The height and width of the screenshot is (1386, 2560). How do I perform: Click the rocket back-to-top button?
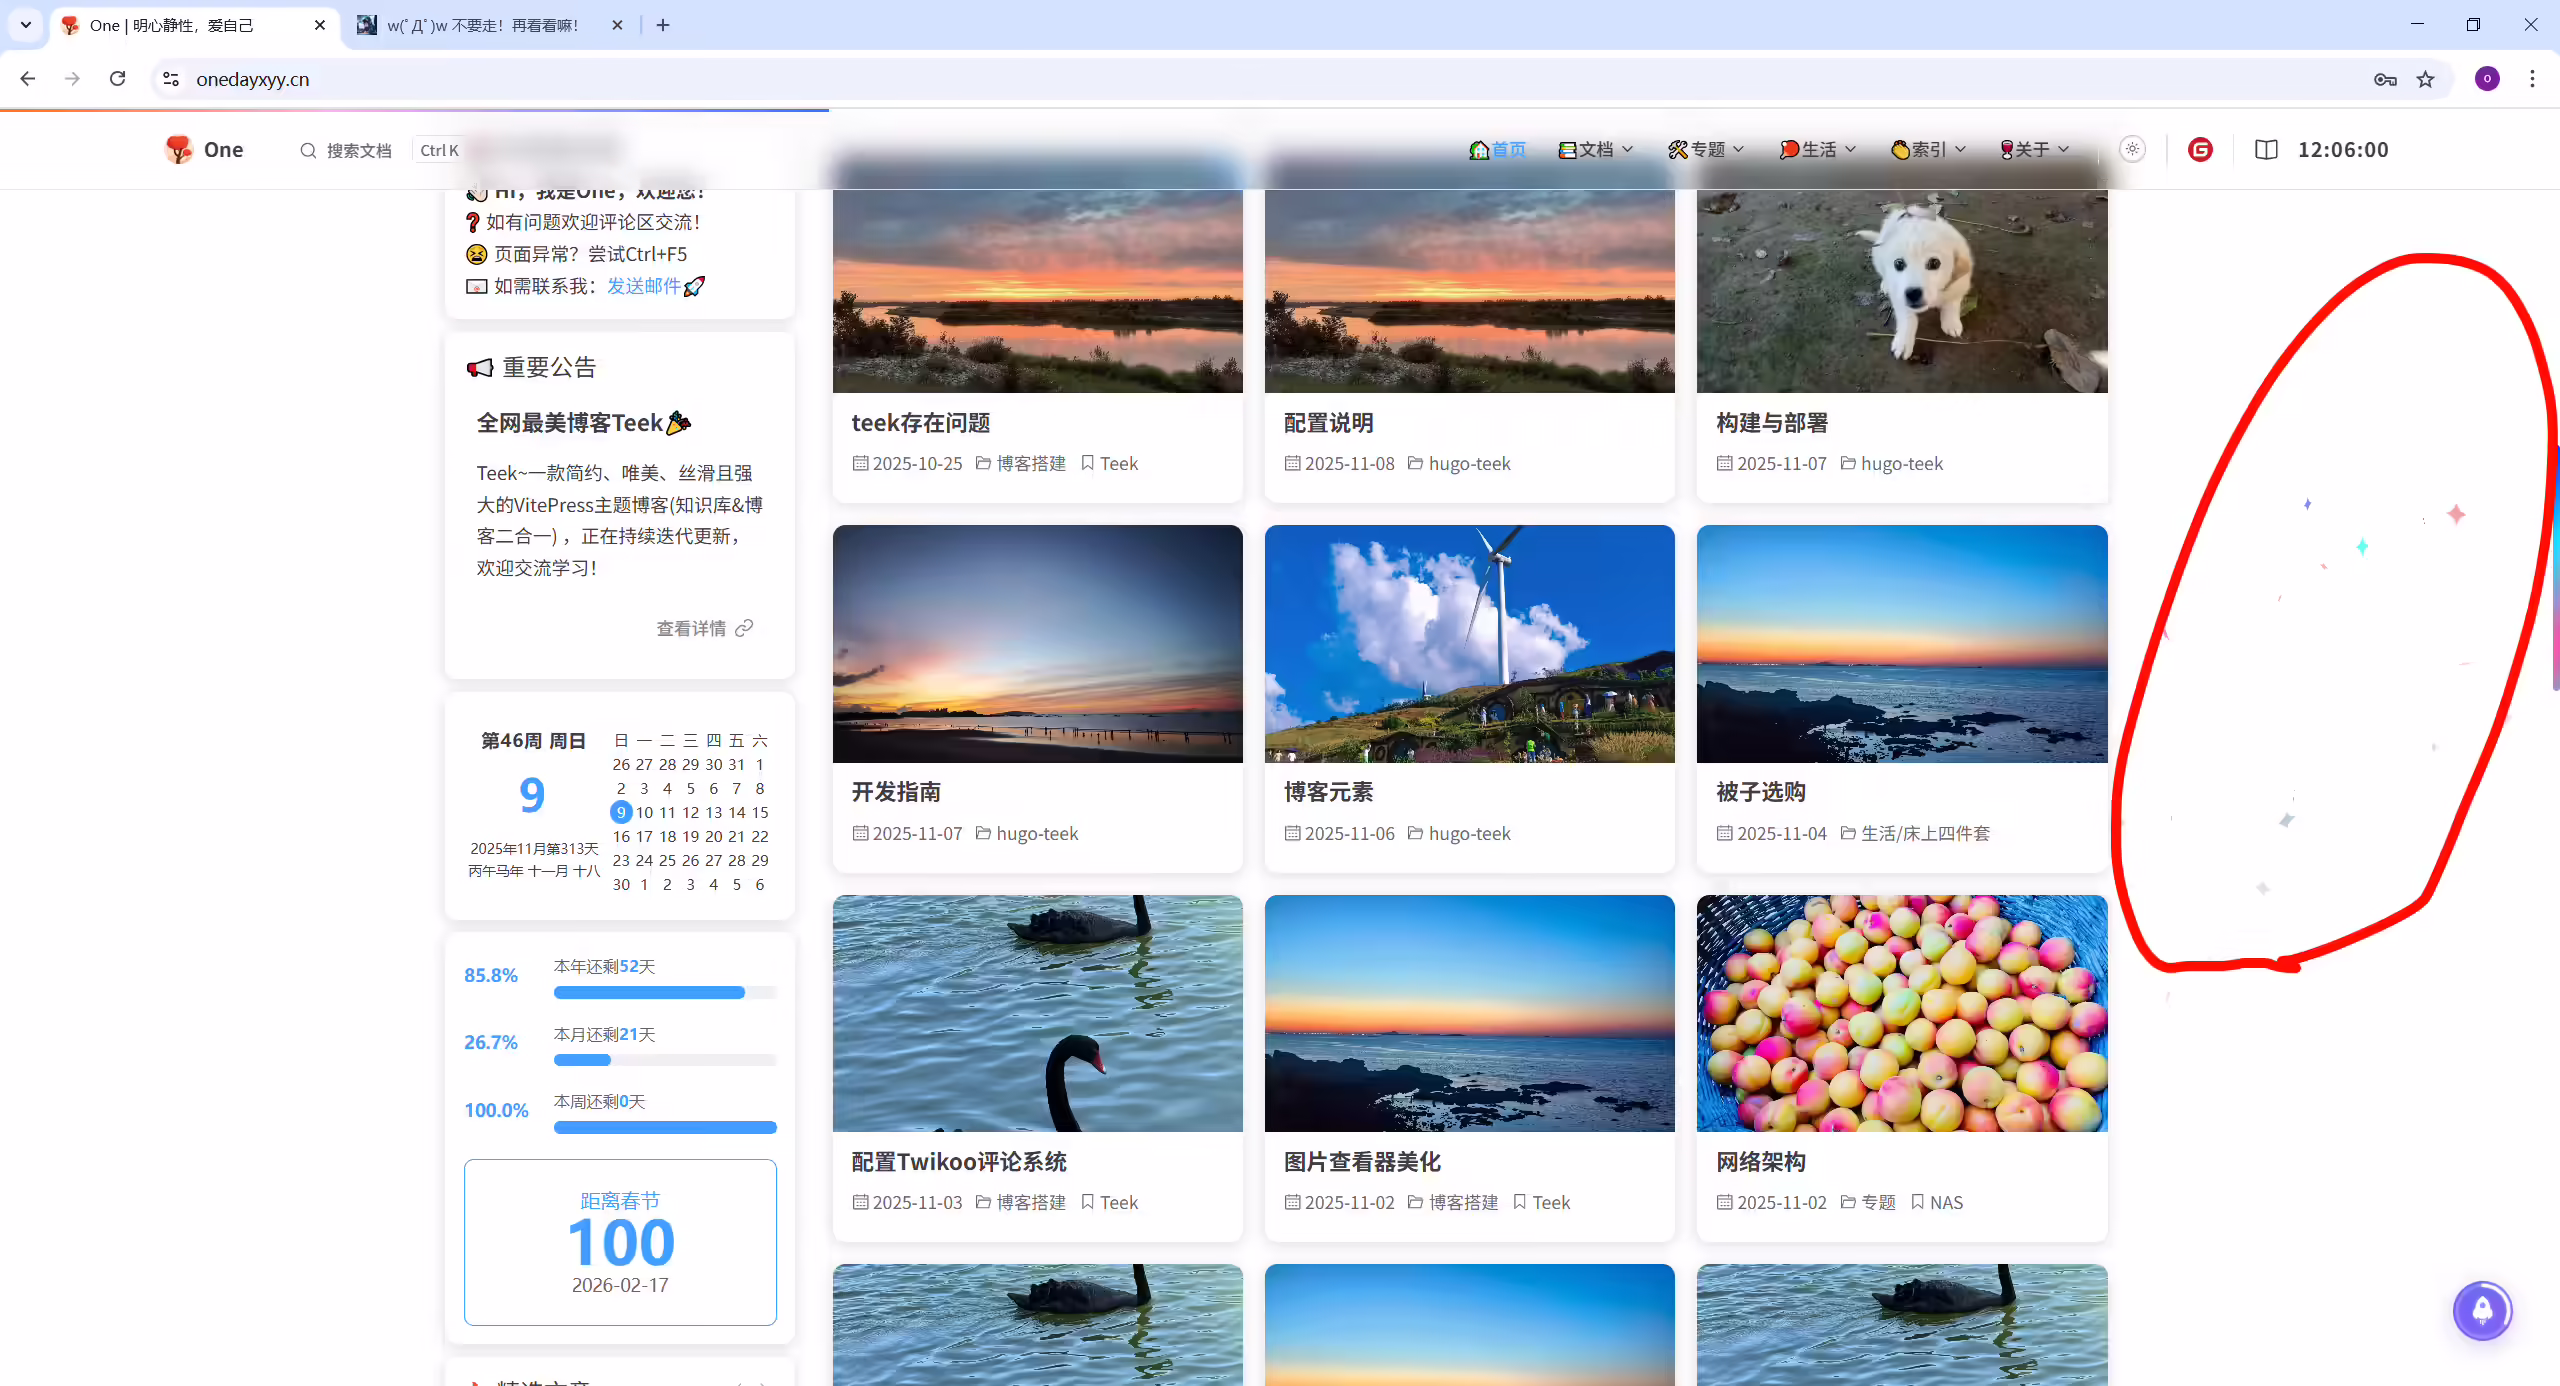[x=2482, y=1310]
